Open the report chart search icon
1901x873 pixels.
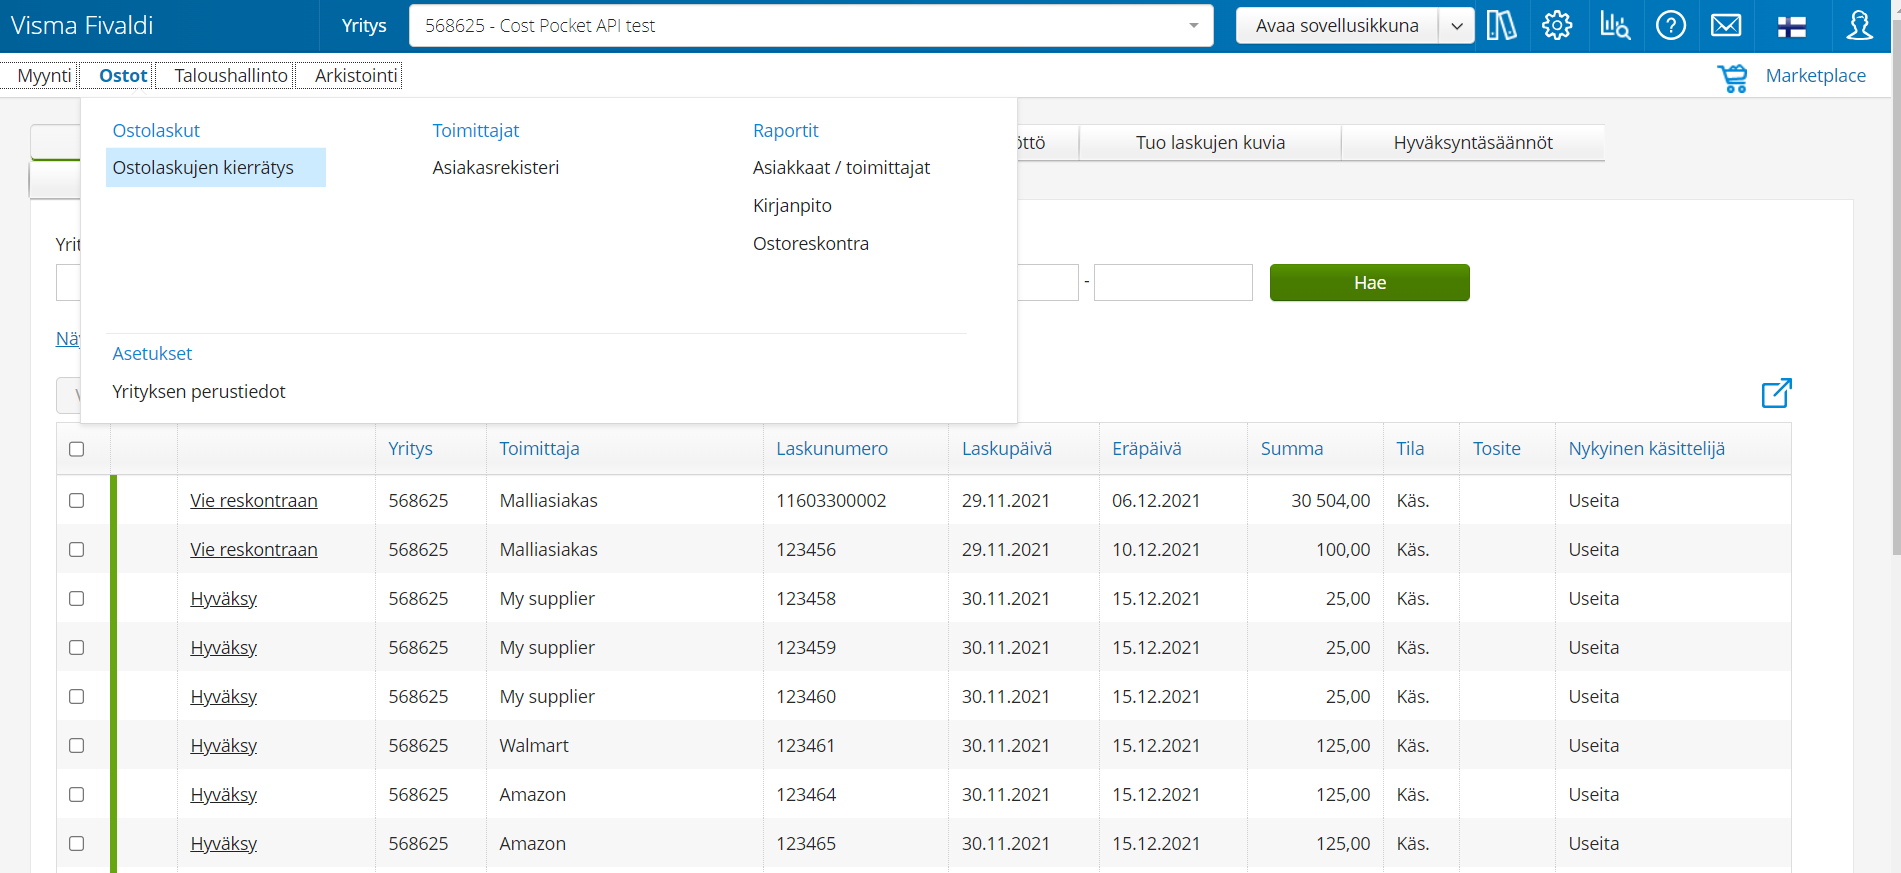pos(1614,25)
